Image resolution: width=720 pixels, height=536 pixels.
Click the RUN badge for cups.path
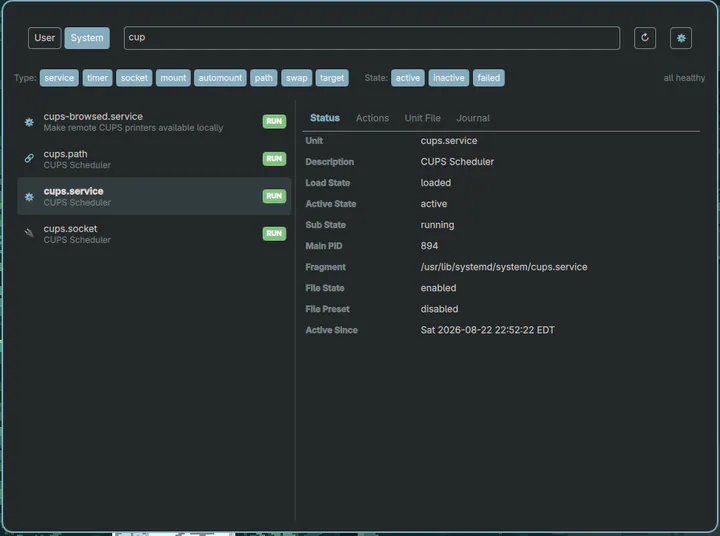pos(274,158)
